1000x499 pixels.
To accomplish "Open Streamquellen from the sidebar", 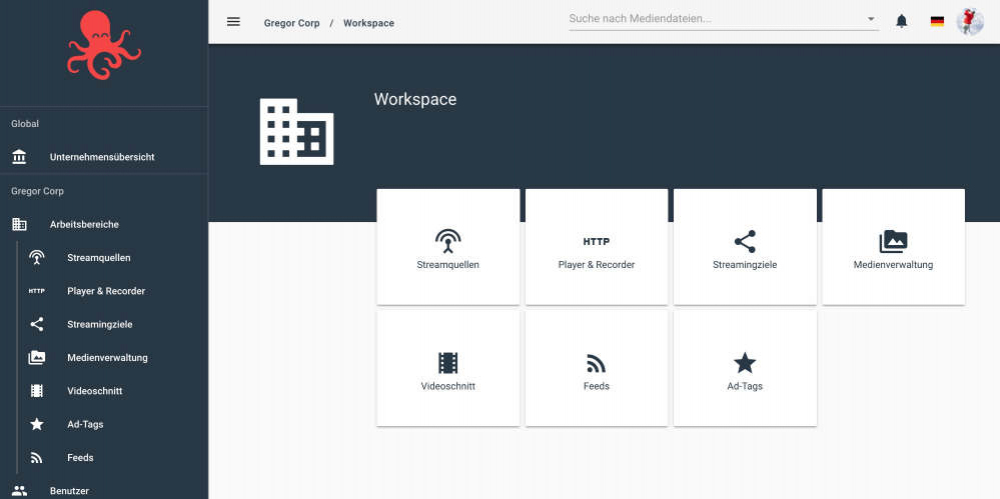I will (x=99, y=258).
